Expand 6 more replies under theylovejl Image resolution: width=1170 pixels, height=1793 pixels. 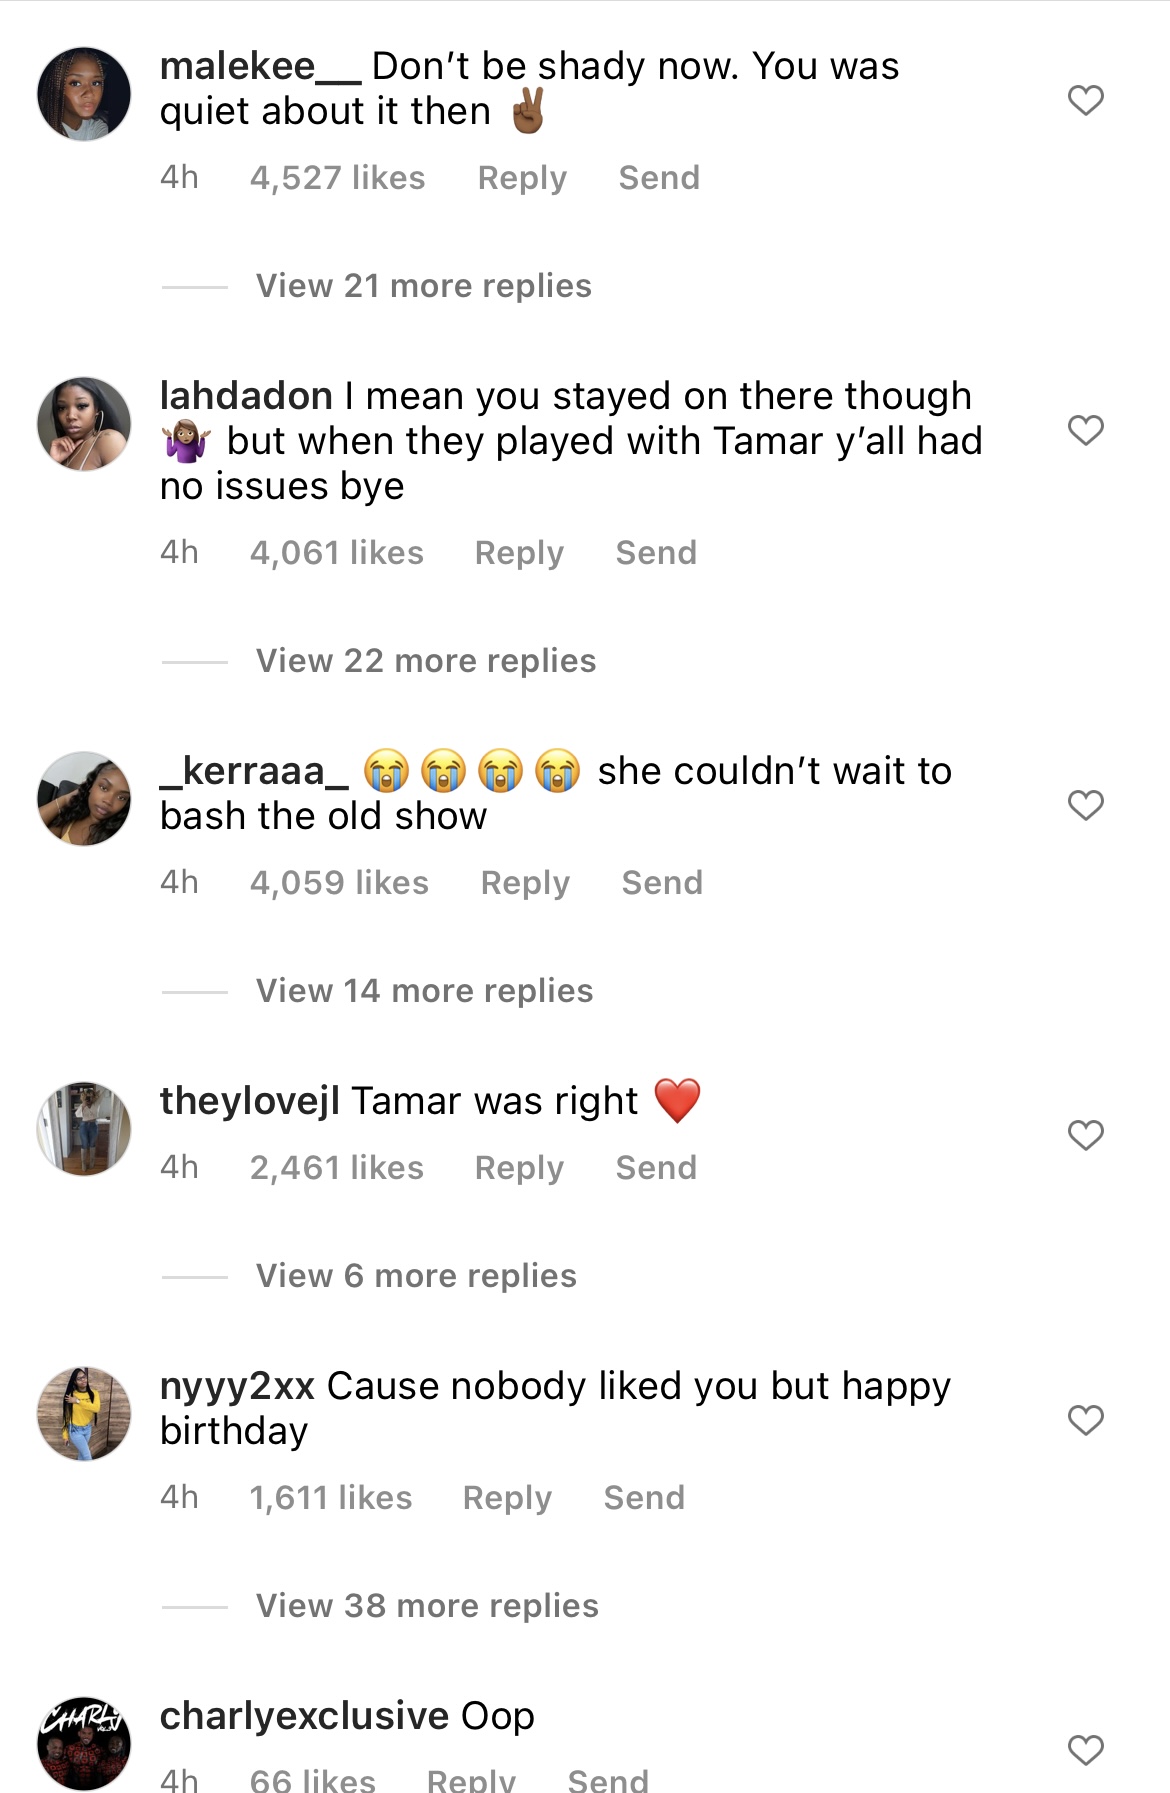(x=416, y=1275)
